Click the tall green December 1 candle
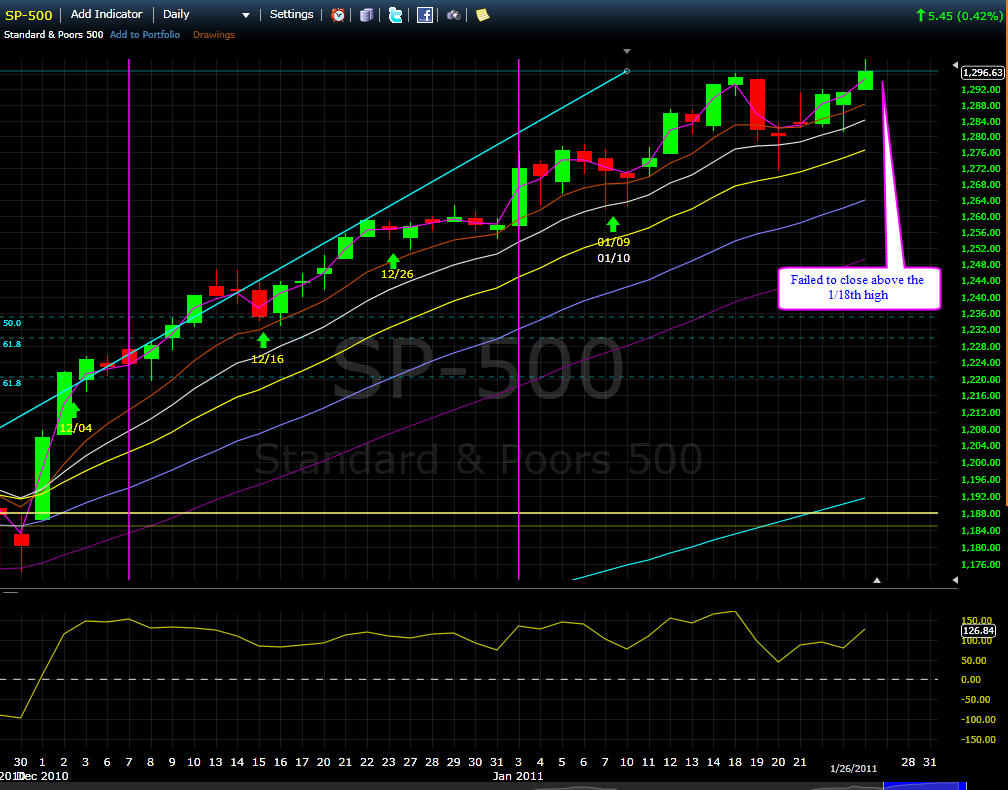The height and width of the screenshot is (790, 1008). (x=42, y=478)
